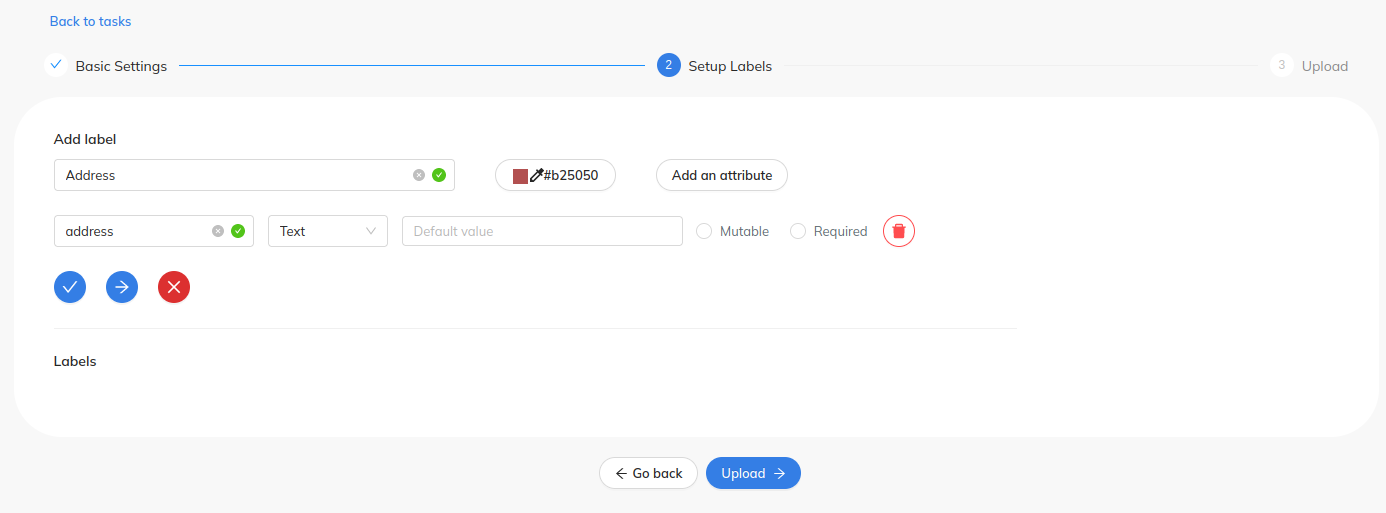Click the Add an attribute button

coord(722,175)
